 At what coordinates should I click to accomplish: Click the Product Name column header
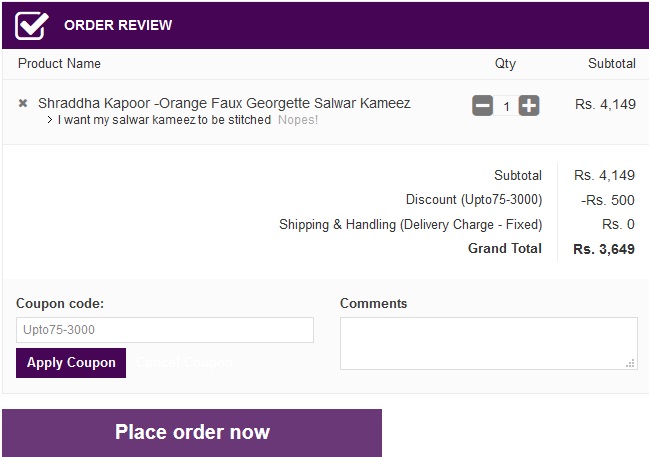(60, 63)
